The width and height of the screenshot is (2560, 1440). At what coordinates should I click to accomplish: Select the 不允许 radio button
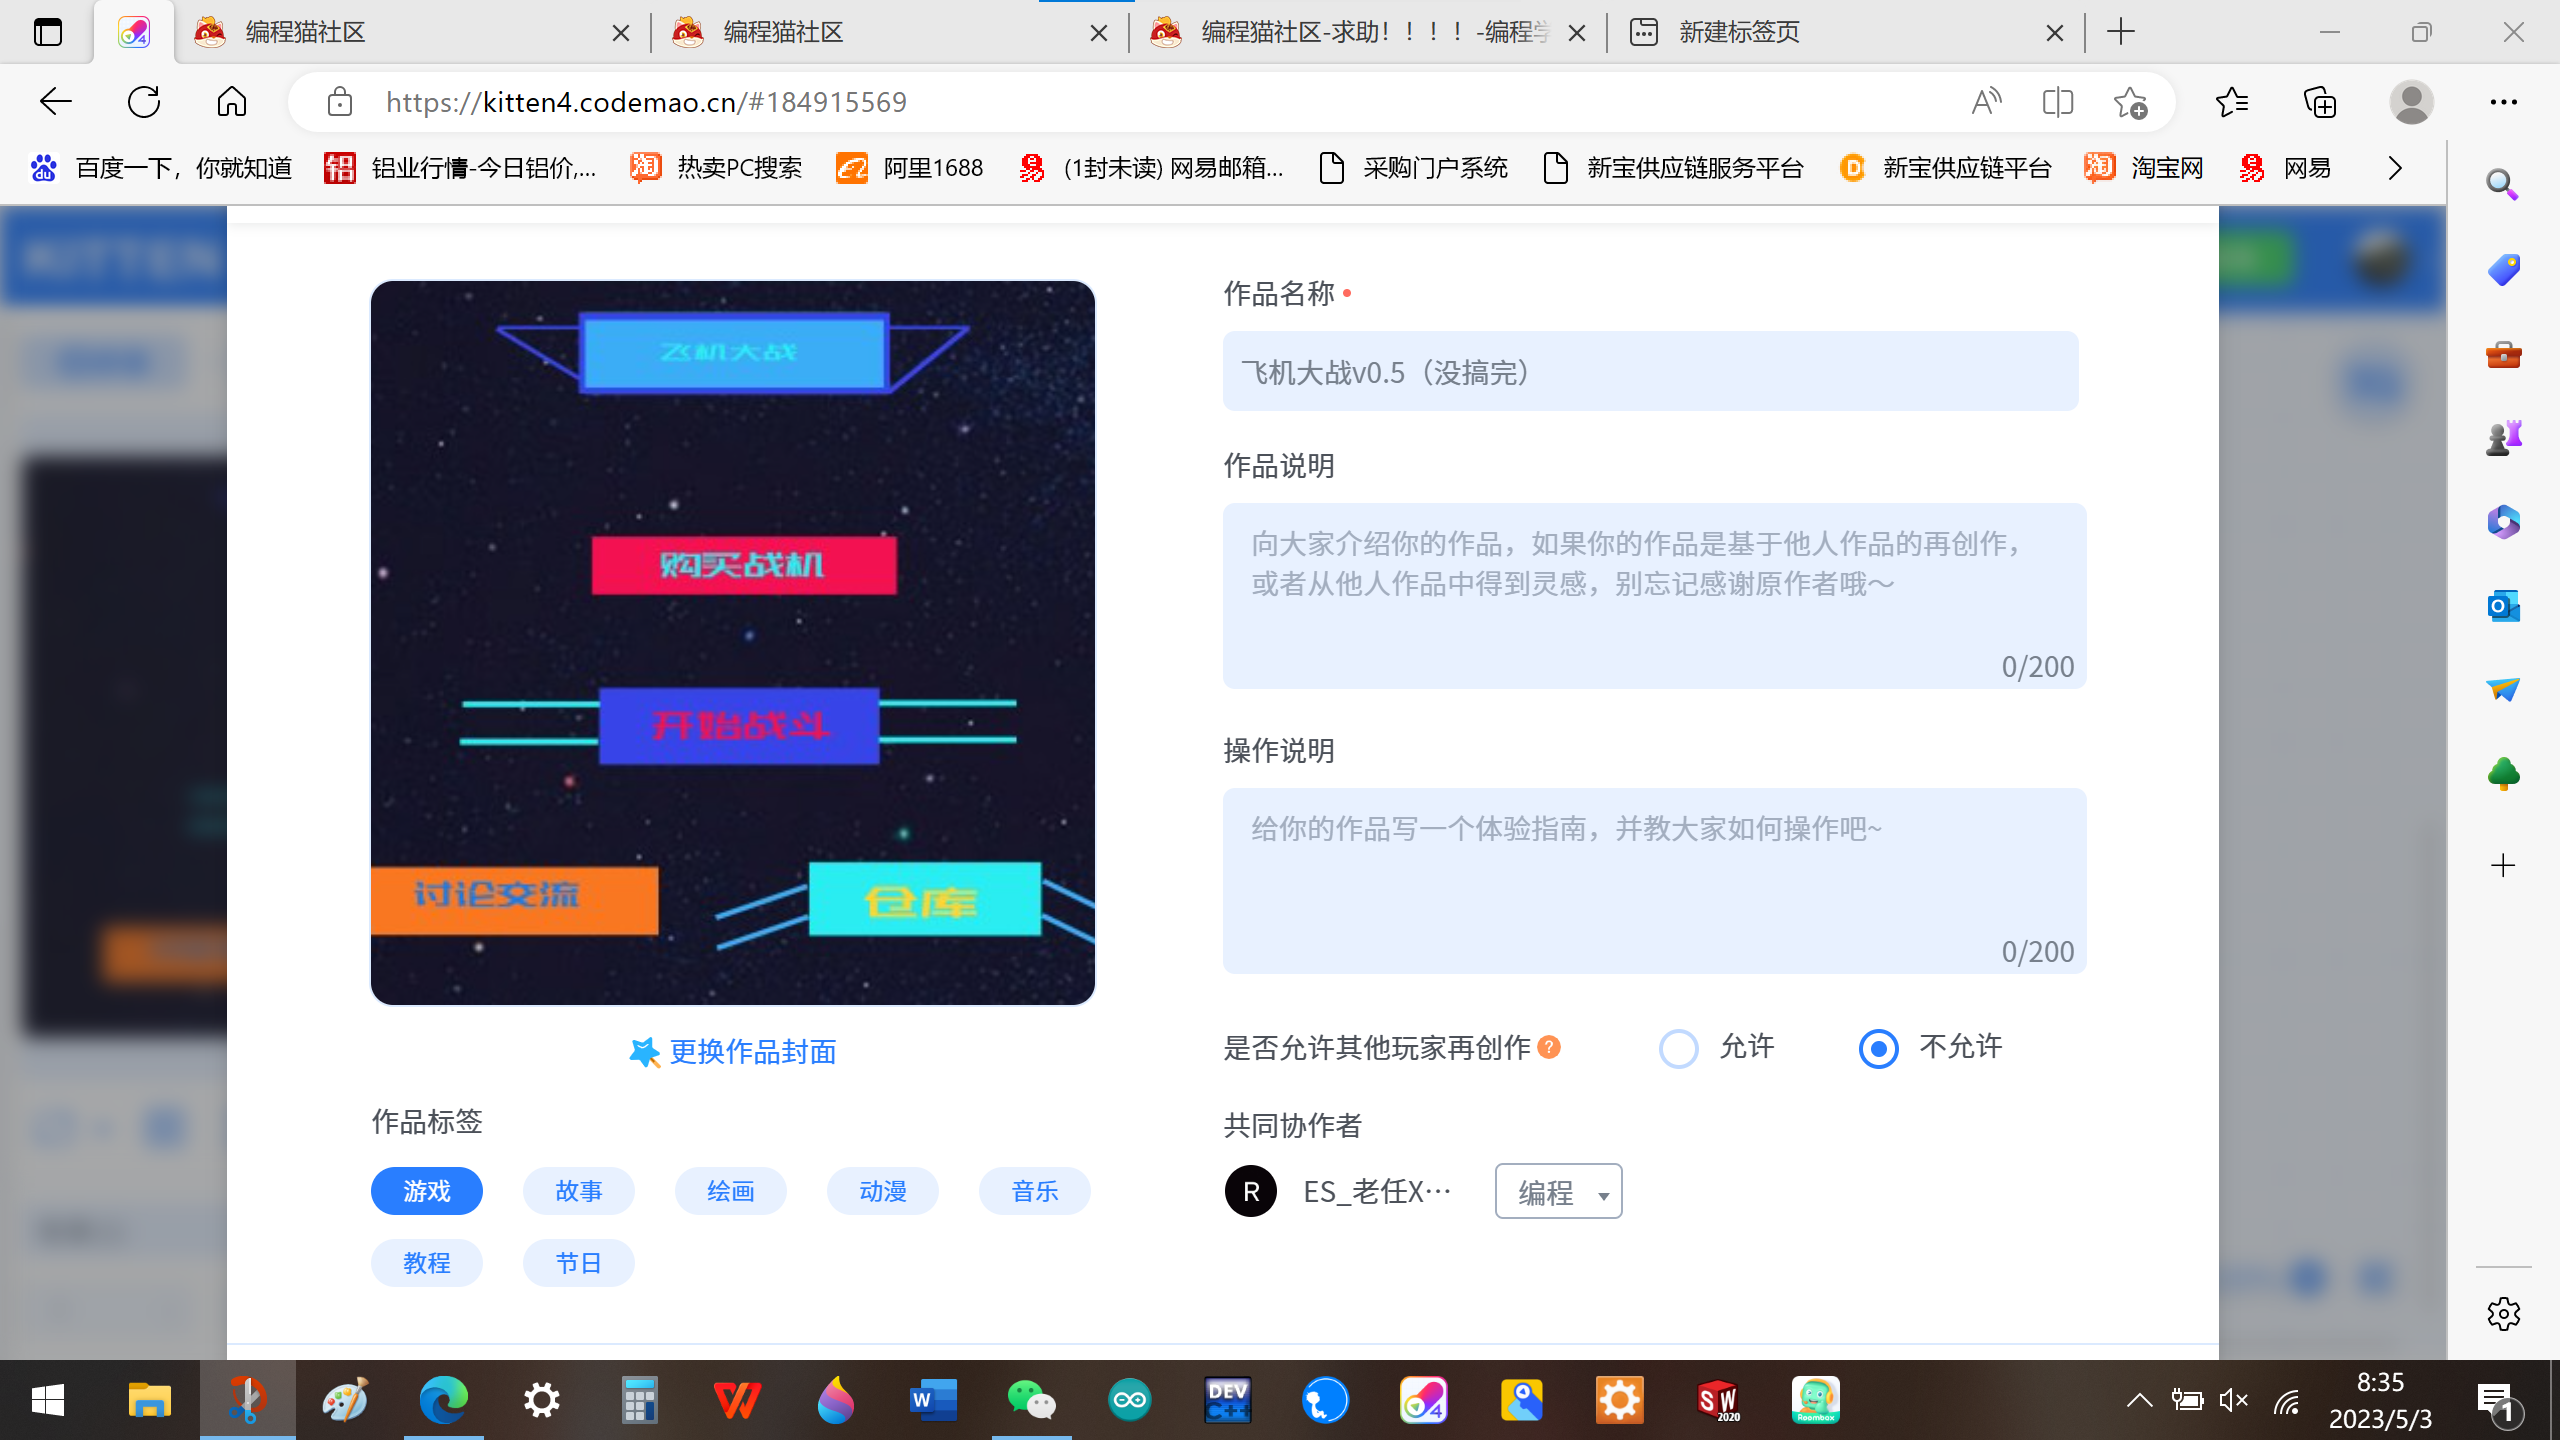(x=1878, y=1048)
